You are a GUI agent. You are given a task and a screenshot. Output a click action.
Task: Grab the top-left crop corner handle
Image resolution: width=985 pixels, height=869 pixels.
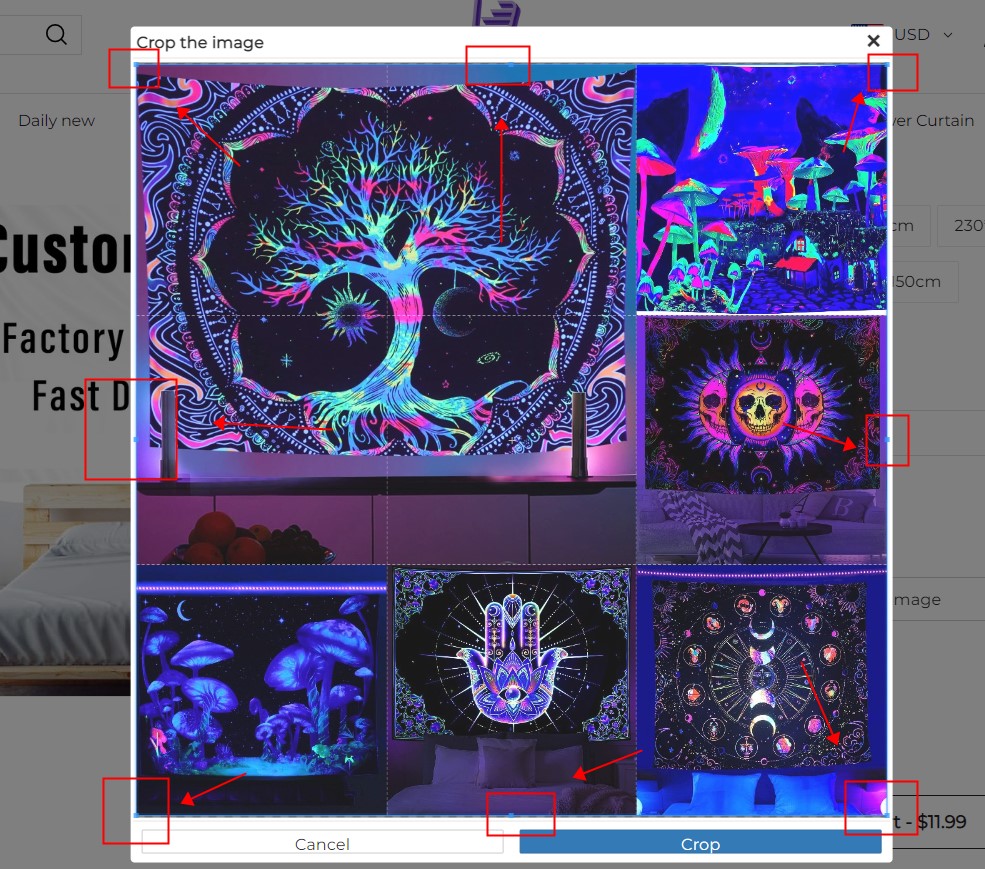point(136,64)
